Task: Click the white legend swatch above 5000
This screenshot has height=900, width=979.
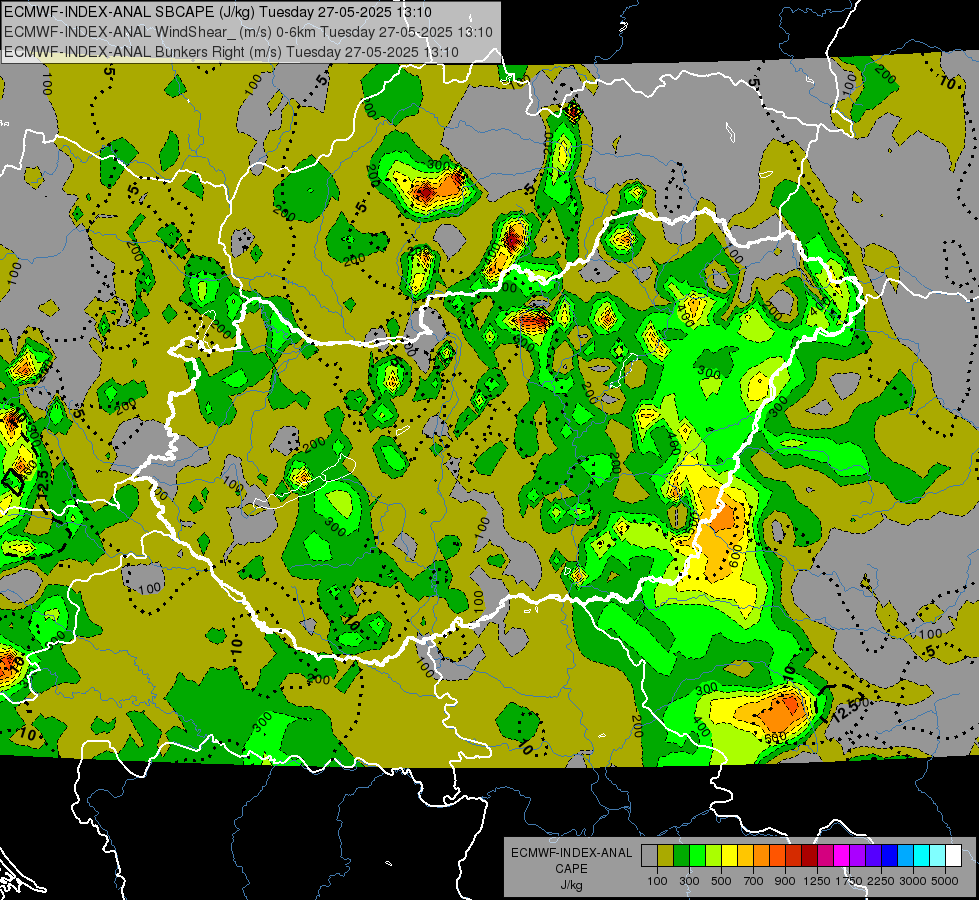Action: pos(953,856)
